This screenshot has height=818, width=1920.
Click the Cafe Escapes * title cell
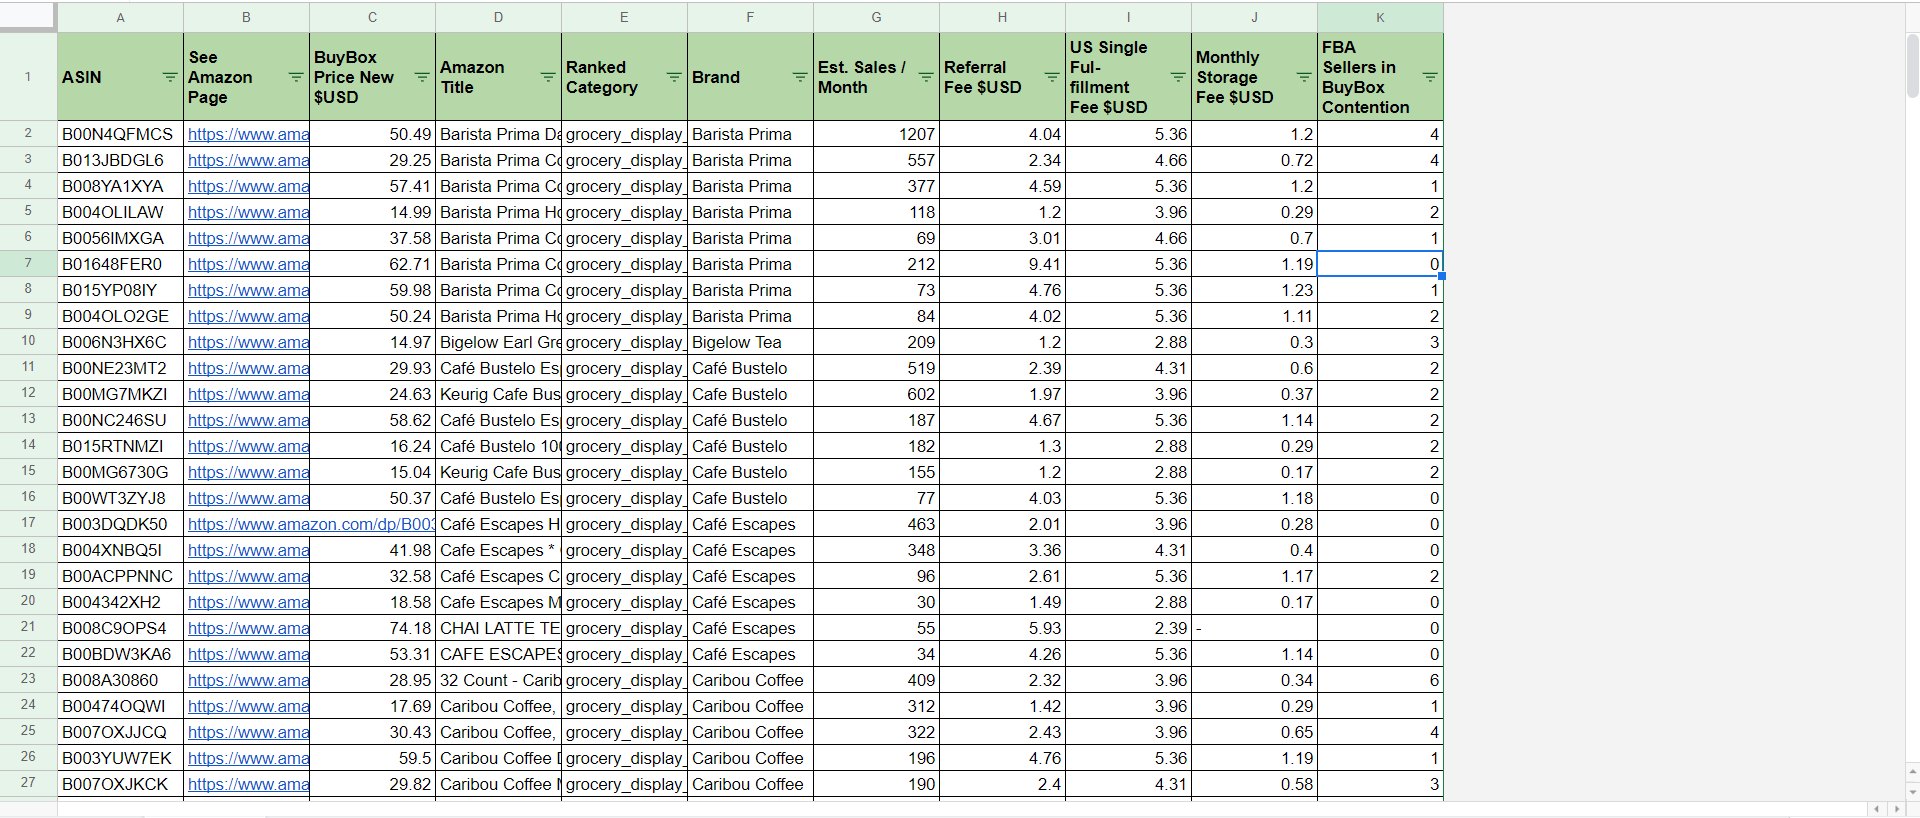click(x=499, y=550)
